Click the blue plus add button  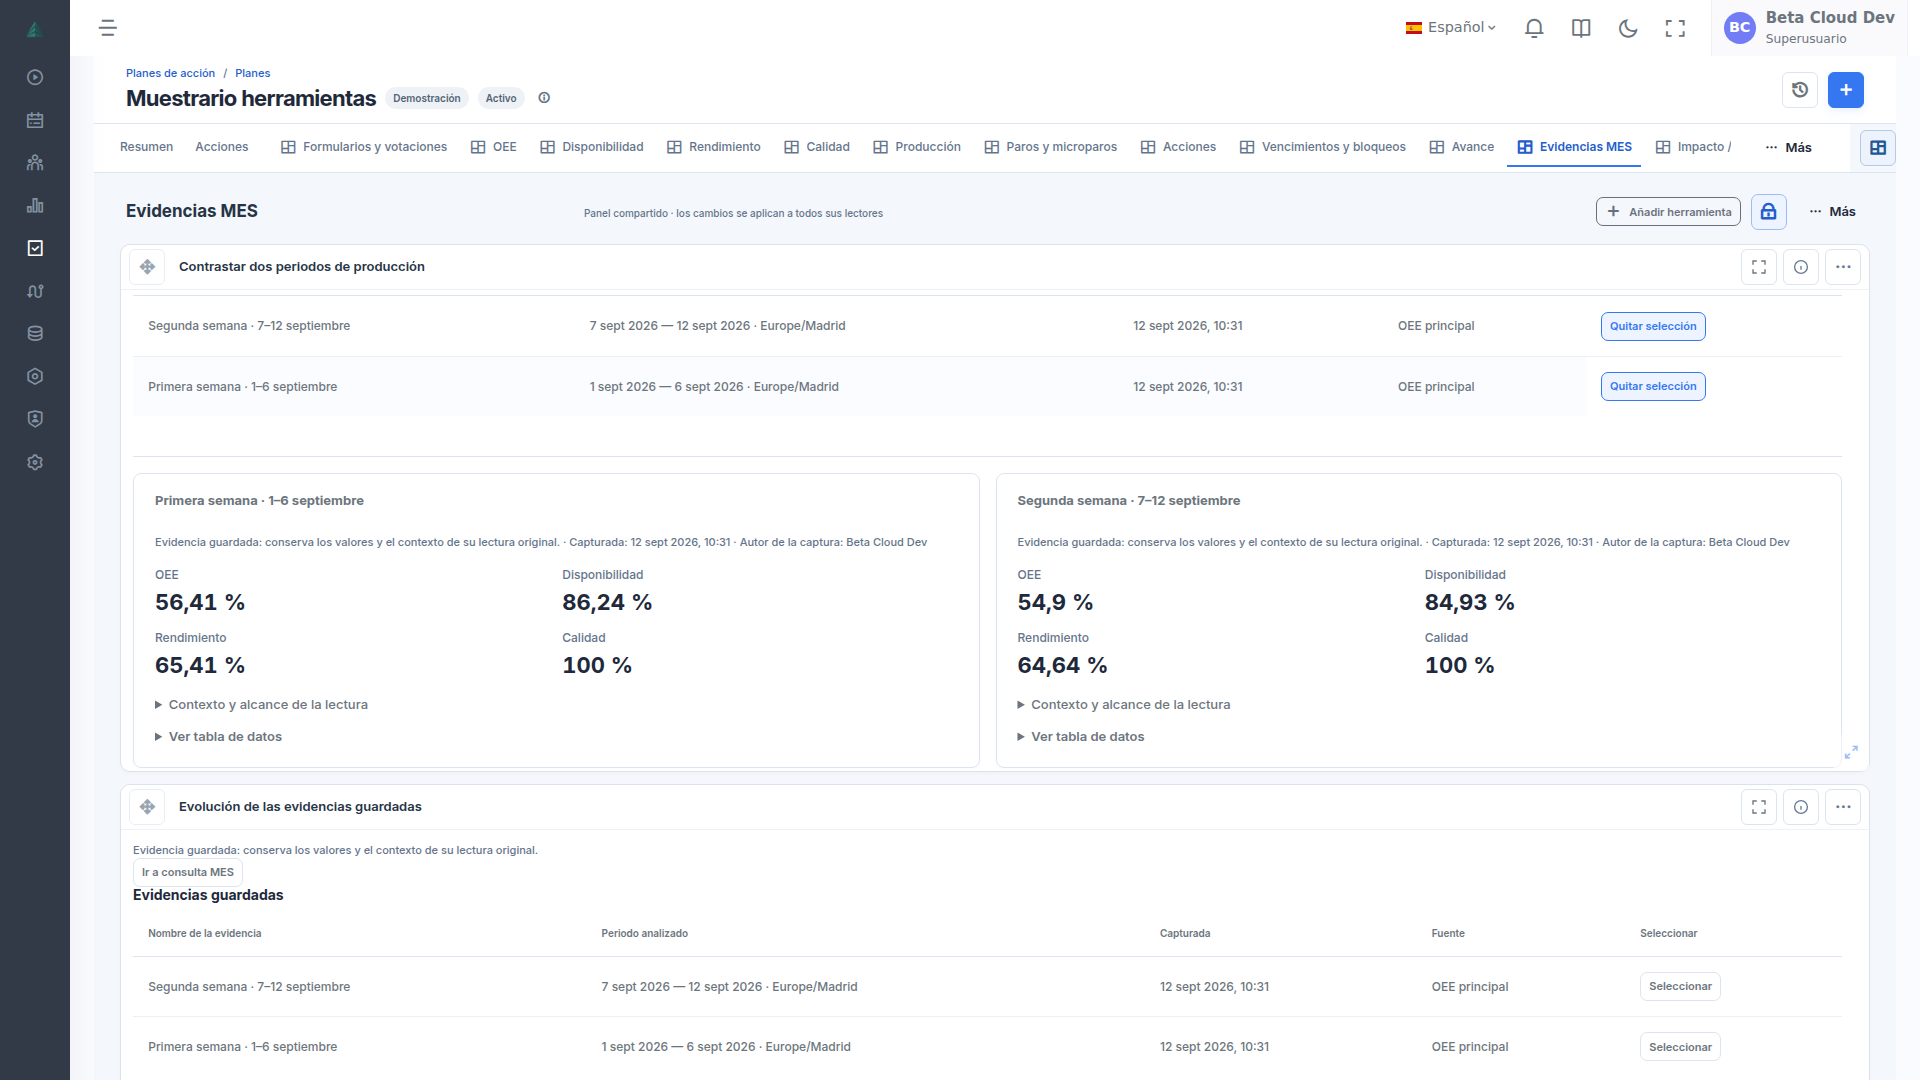(1846, 90)
